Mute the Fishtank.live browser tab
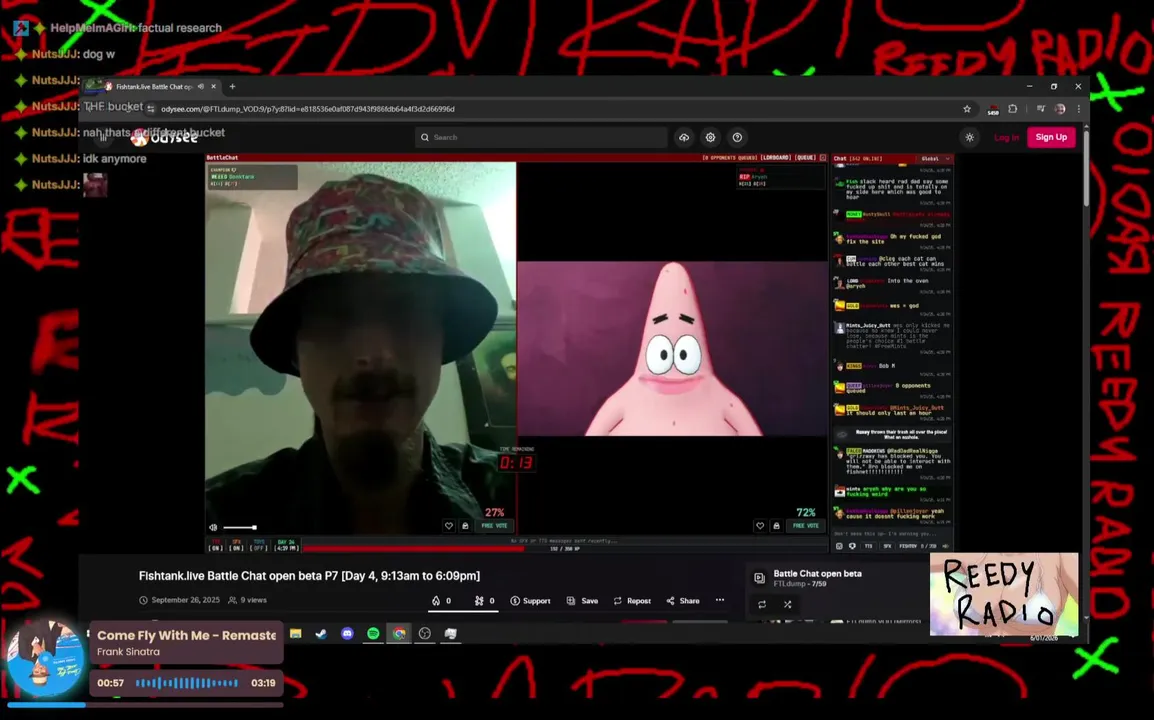 click(x=201, y=86)
